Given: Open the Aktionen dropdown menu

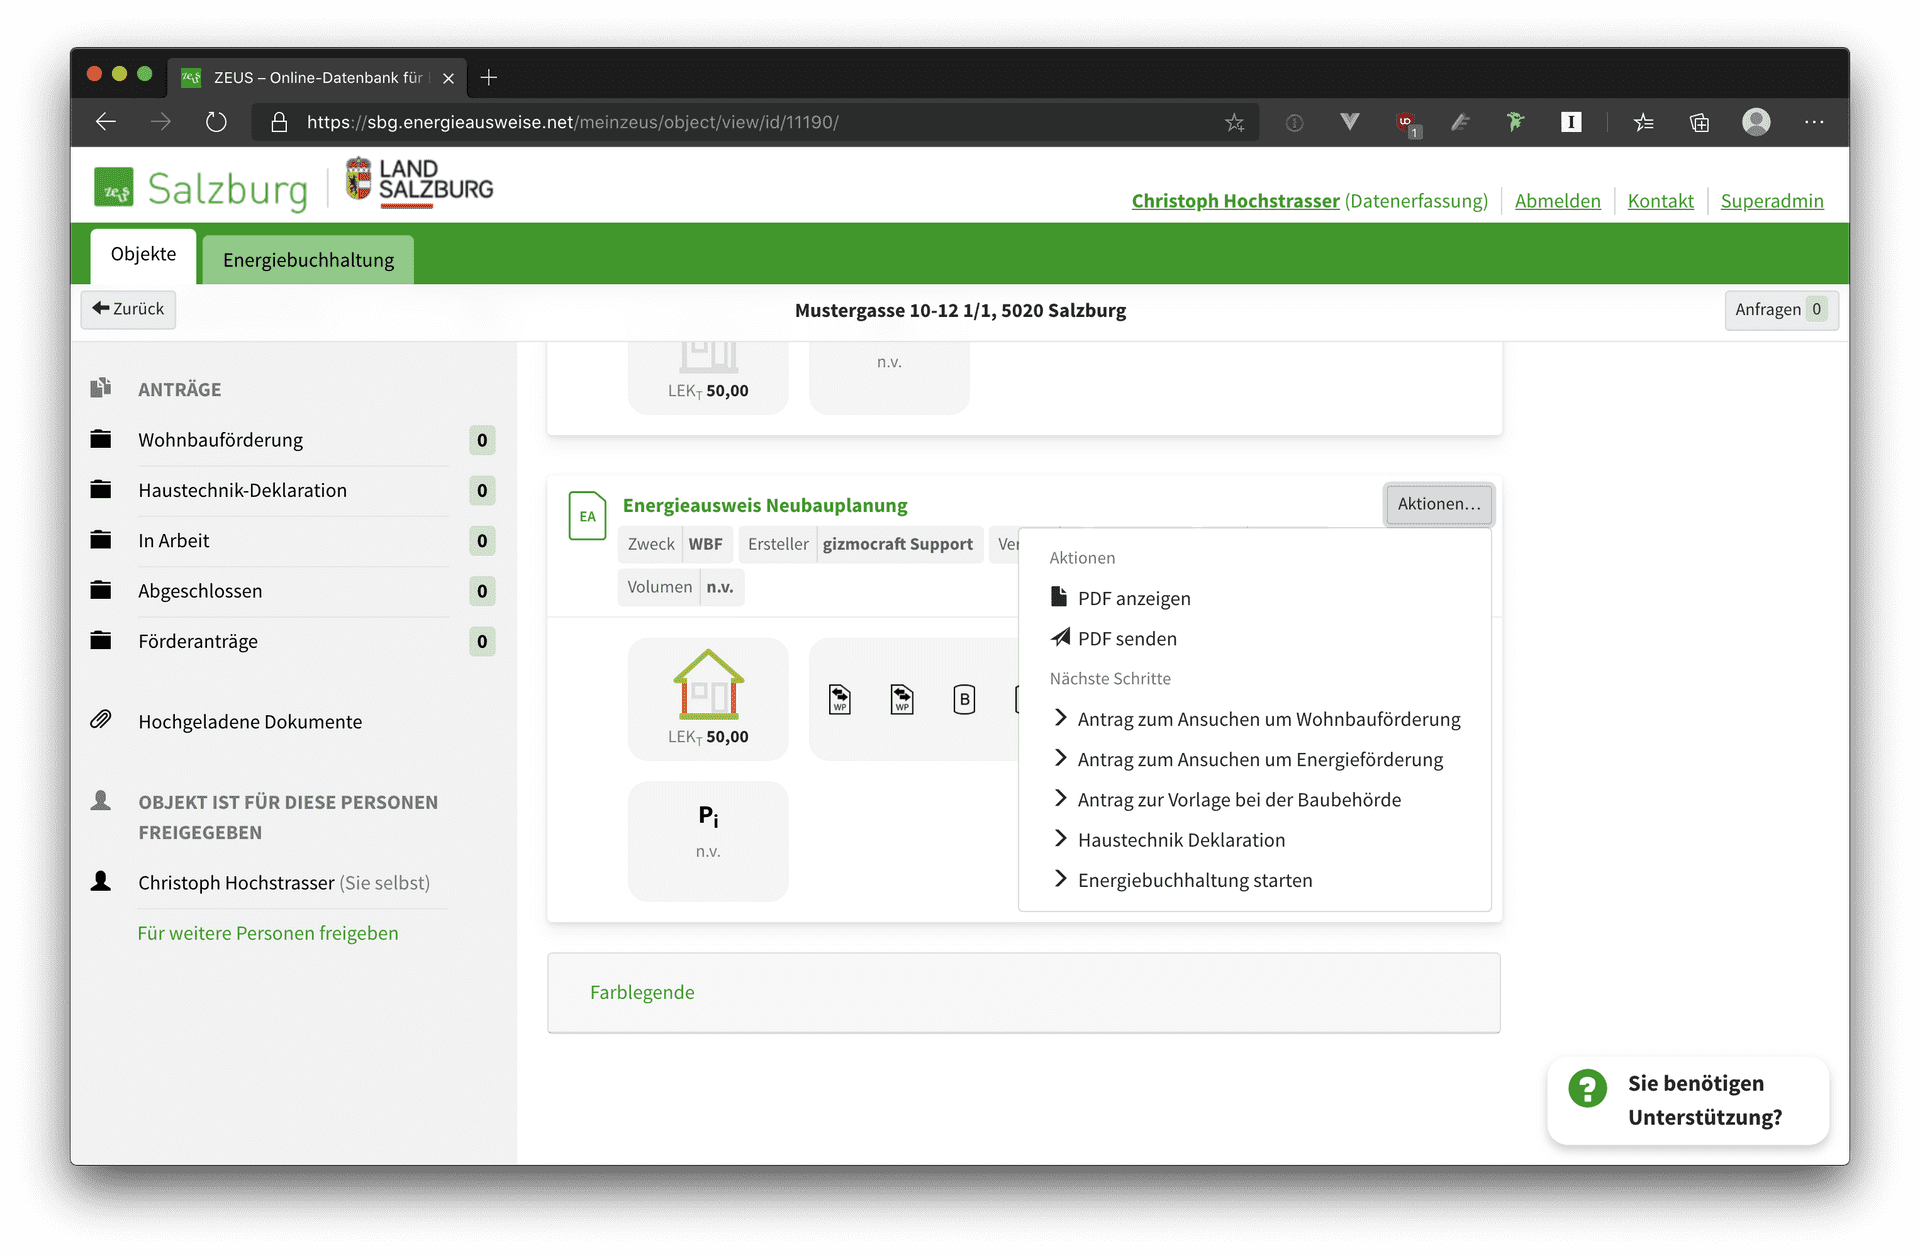Looking at the screenshot, I should click(1438, 504).
